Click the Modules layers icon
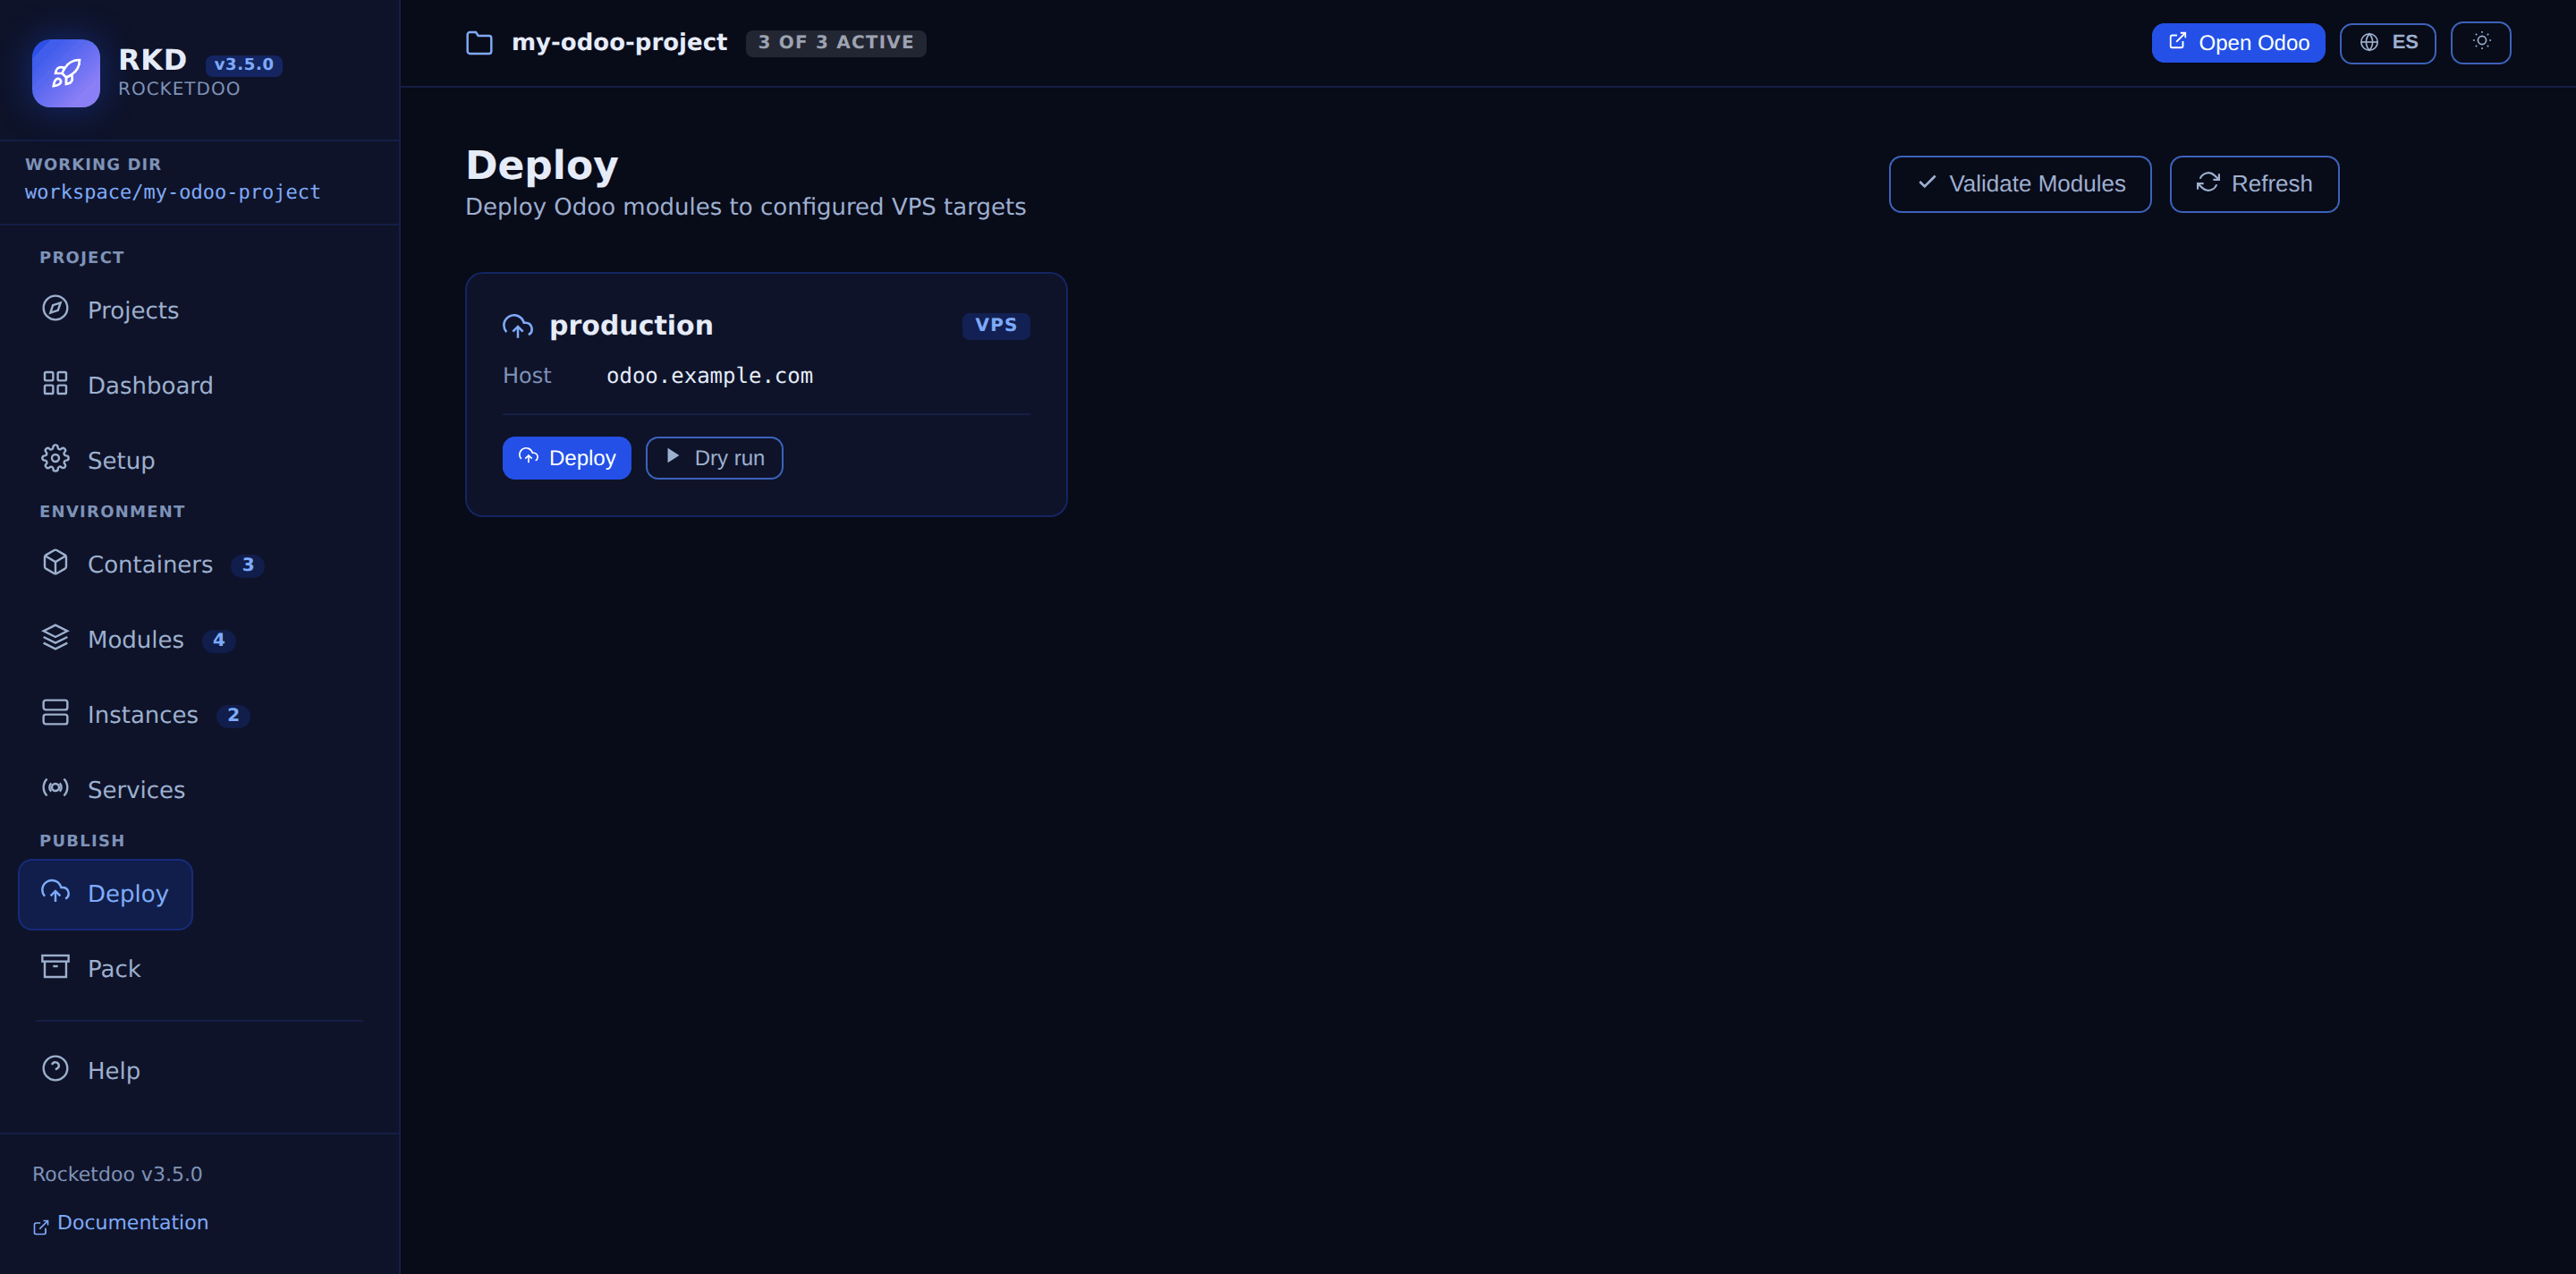Screen dimensions: 2576x1274 coord(55,638)
